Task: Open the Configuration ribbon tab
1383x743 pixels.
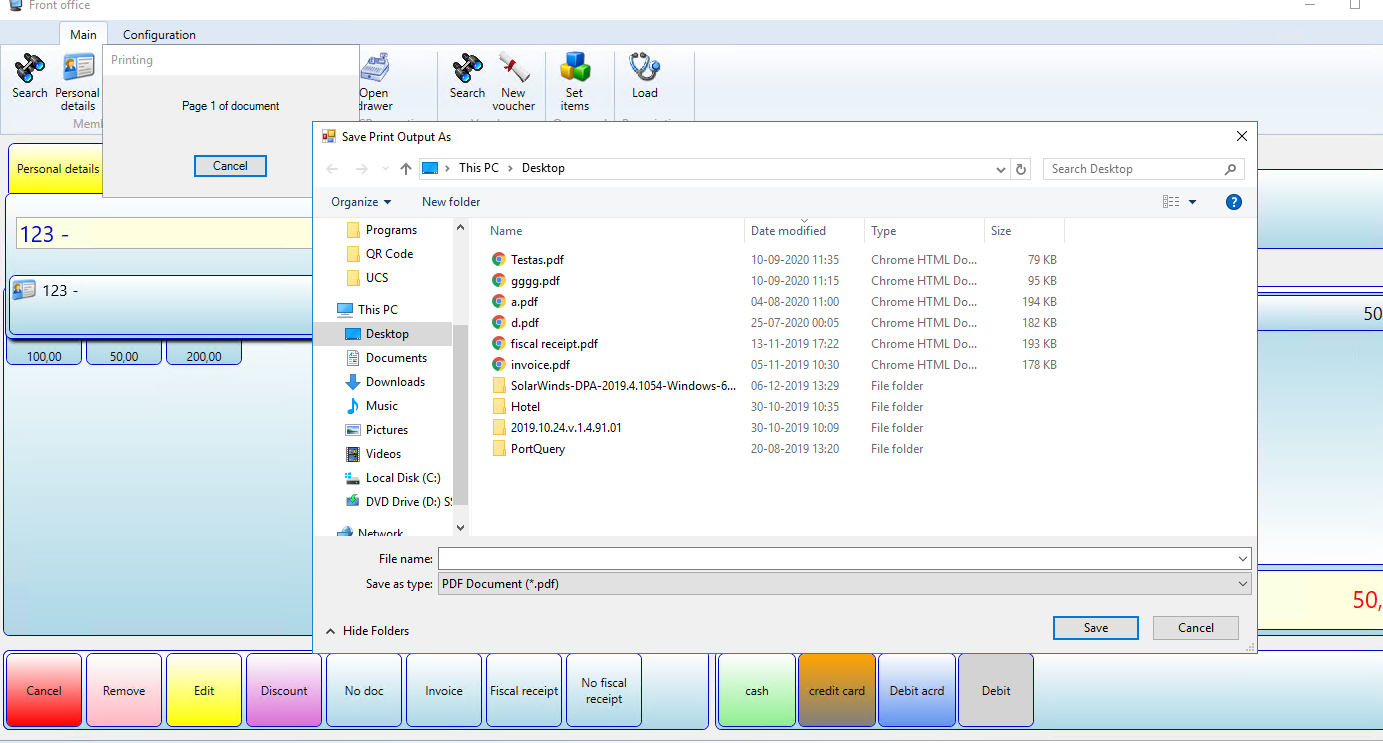Action: [x=159, y=34]
